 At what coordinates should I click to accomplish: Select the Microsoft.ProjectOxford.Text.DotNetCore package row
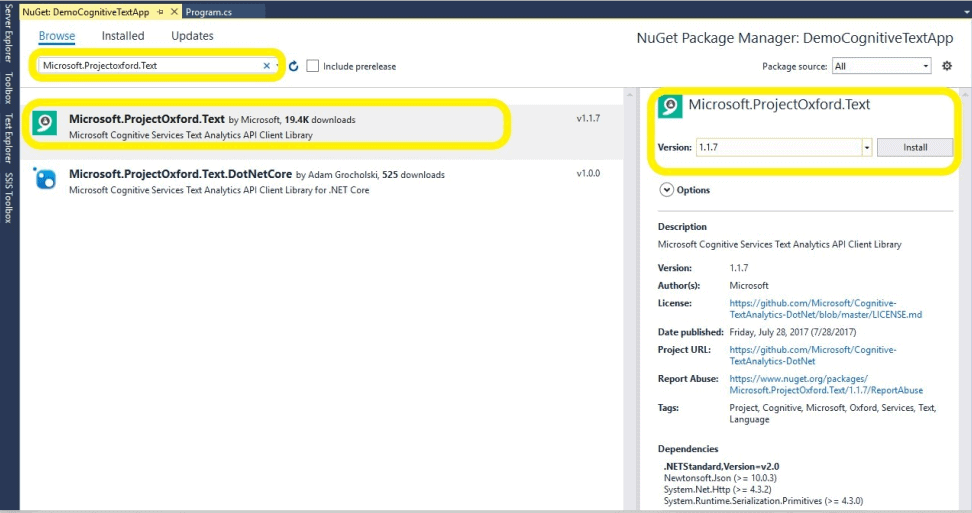[322, 182]
